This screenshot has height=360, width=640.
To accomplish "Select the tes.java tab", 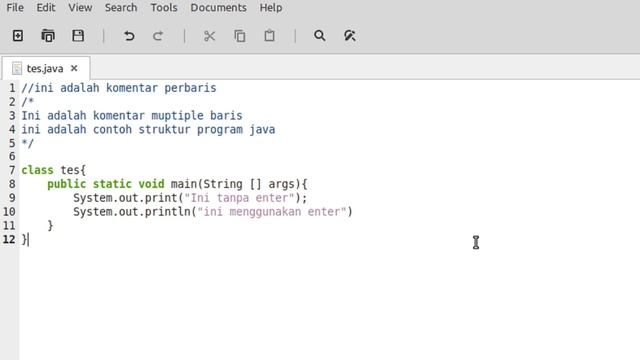I will click(x=45, y=69).
